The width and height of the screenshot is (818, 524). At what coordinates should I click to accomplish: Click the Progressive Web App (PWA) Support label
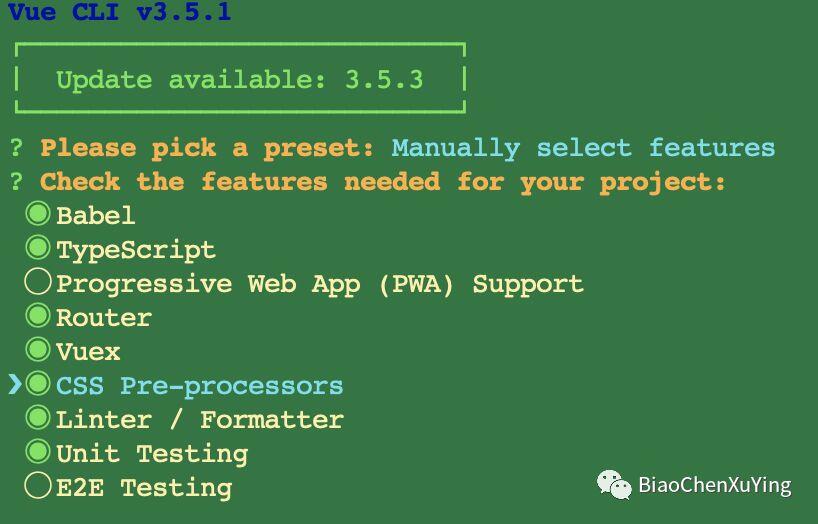point(320,285)
